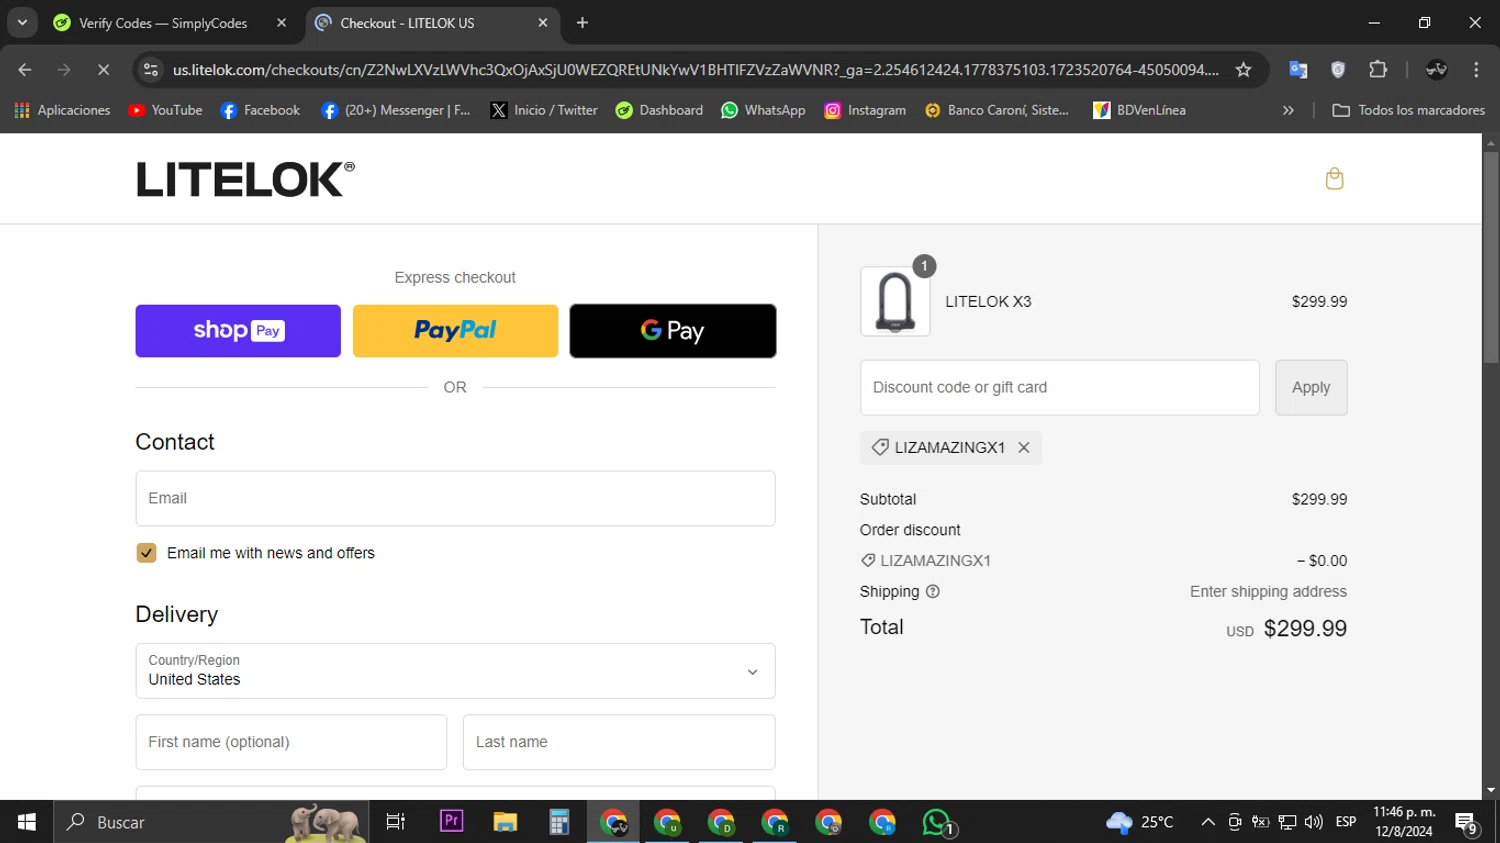Open the Extensions puzzle icon
1500x843 pixels.
pos(1378,70)
